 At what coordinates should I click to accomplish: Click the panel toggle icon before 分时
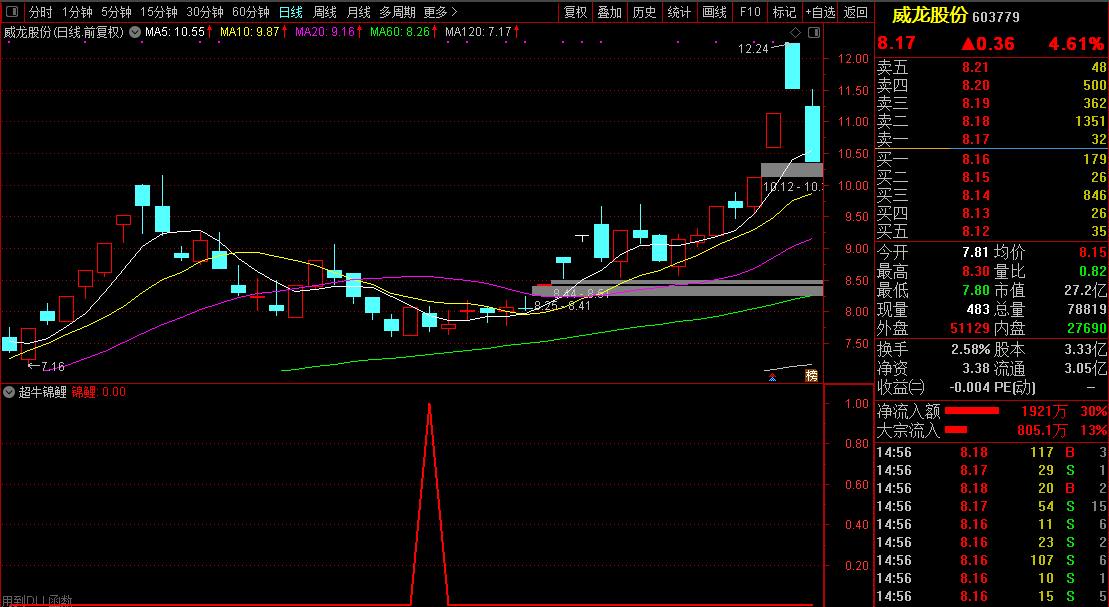coord(11,12)
